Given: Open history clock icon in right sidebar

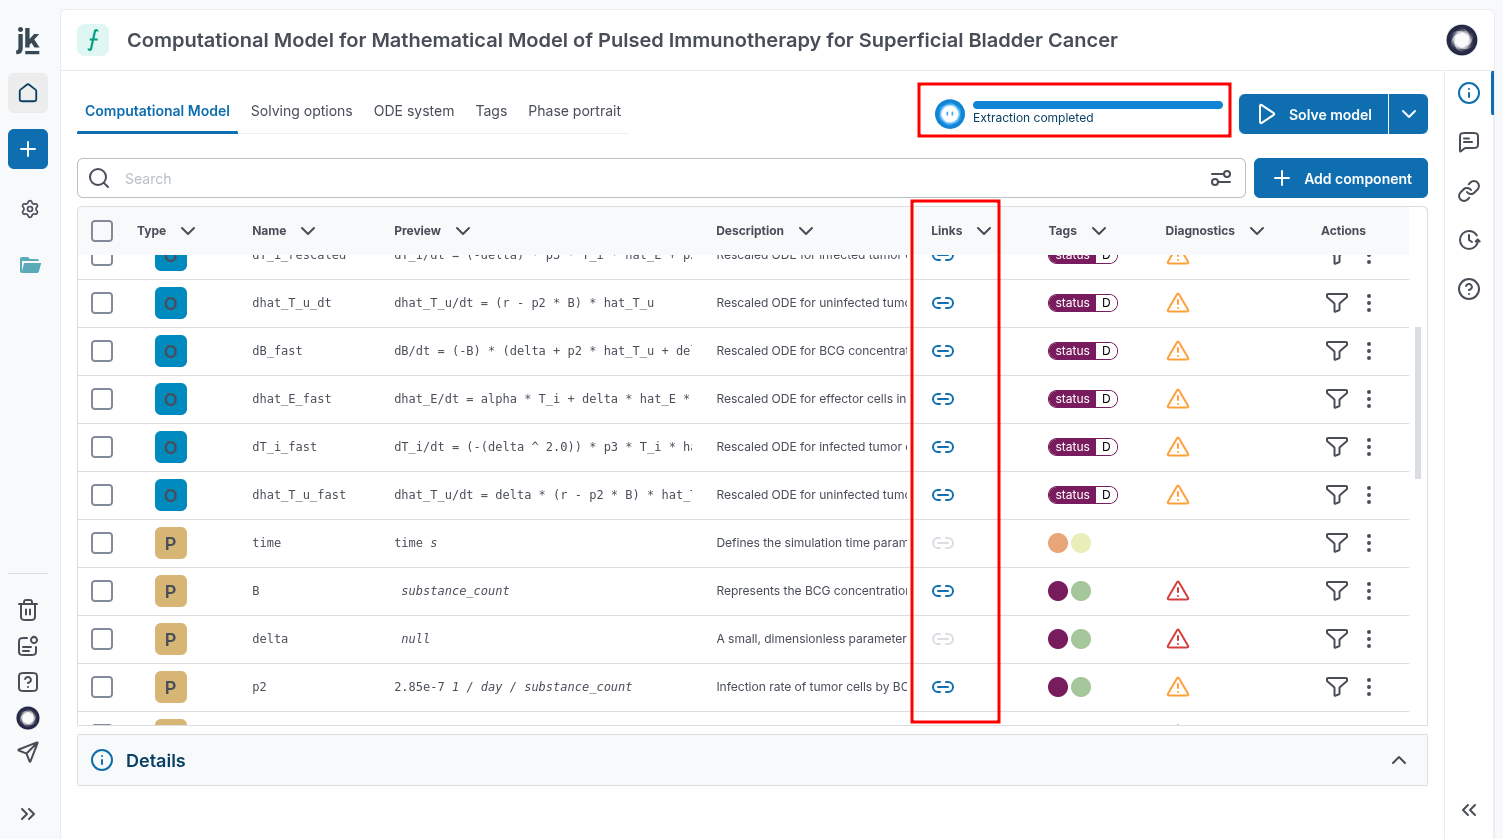Looking at the screenshot, I should click(1469, 240).
